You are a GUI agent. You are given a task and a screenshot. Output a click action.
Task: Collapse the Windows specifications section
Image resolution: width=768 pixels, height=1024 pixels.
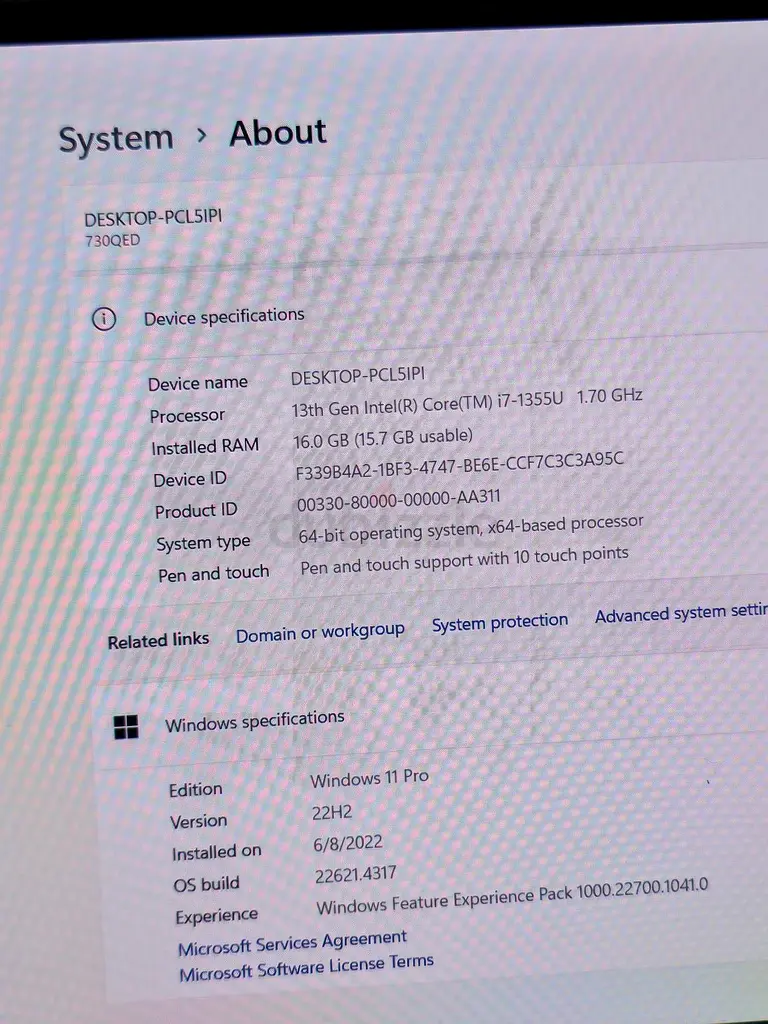click(x=254, y=720)
